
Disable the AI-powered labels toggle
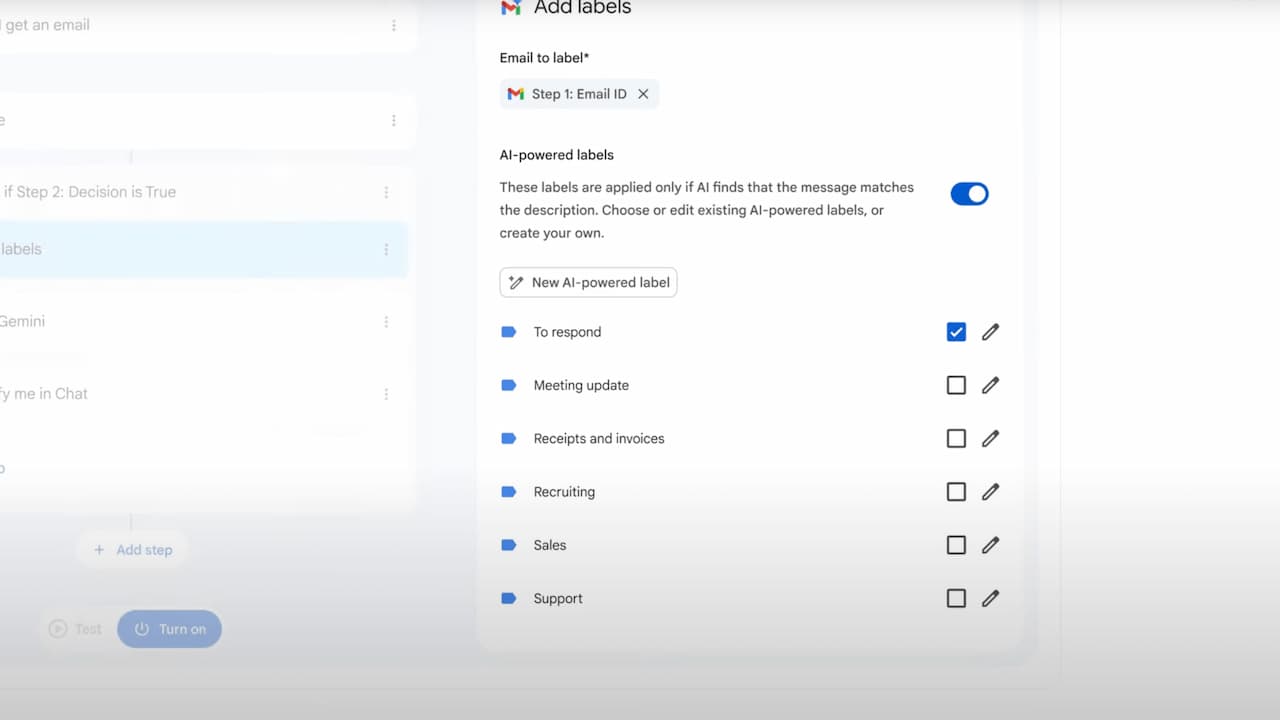(969, 193)
